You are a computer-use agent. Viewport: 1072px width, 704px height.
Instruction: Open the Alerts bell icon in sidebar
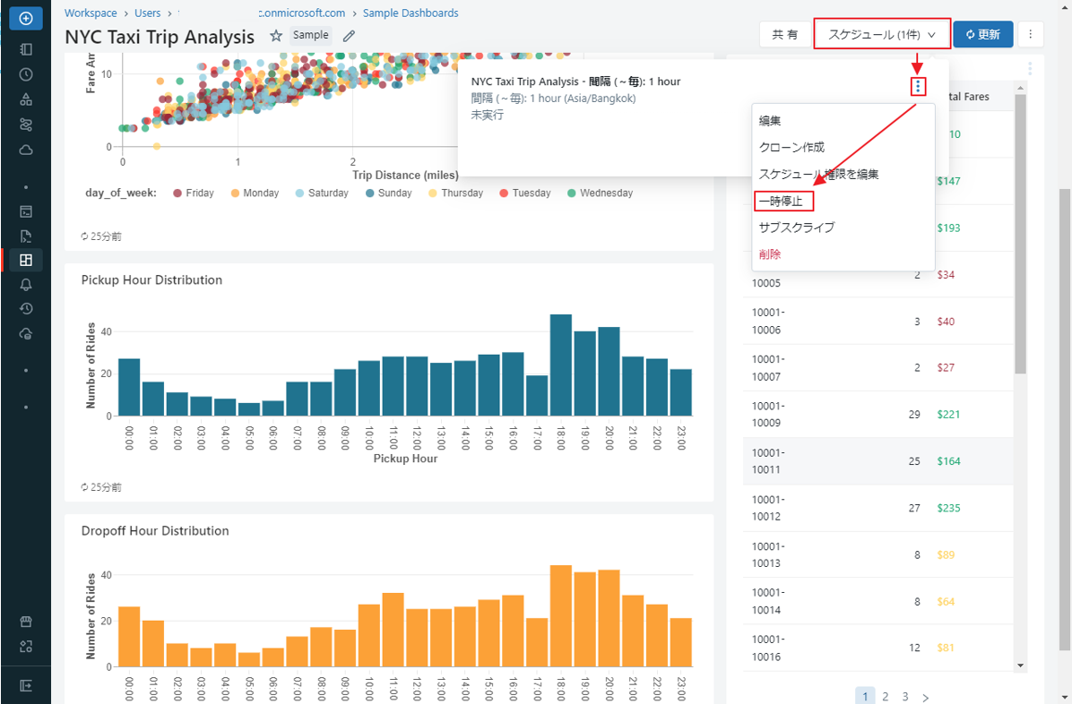tap(26, 285)
